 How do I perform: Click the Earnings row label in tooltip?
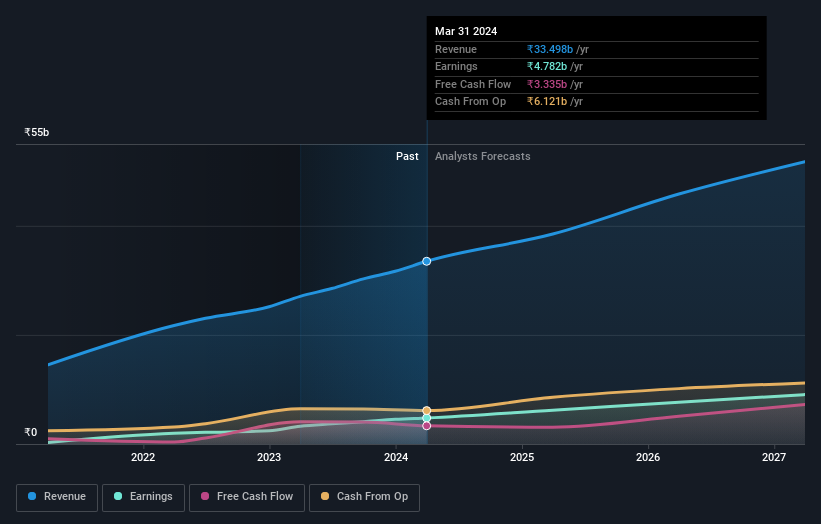[x=456, y=66]
